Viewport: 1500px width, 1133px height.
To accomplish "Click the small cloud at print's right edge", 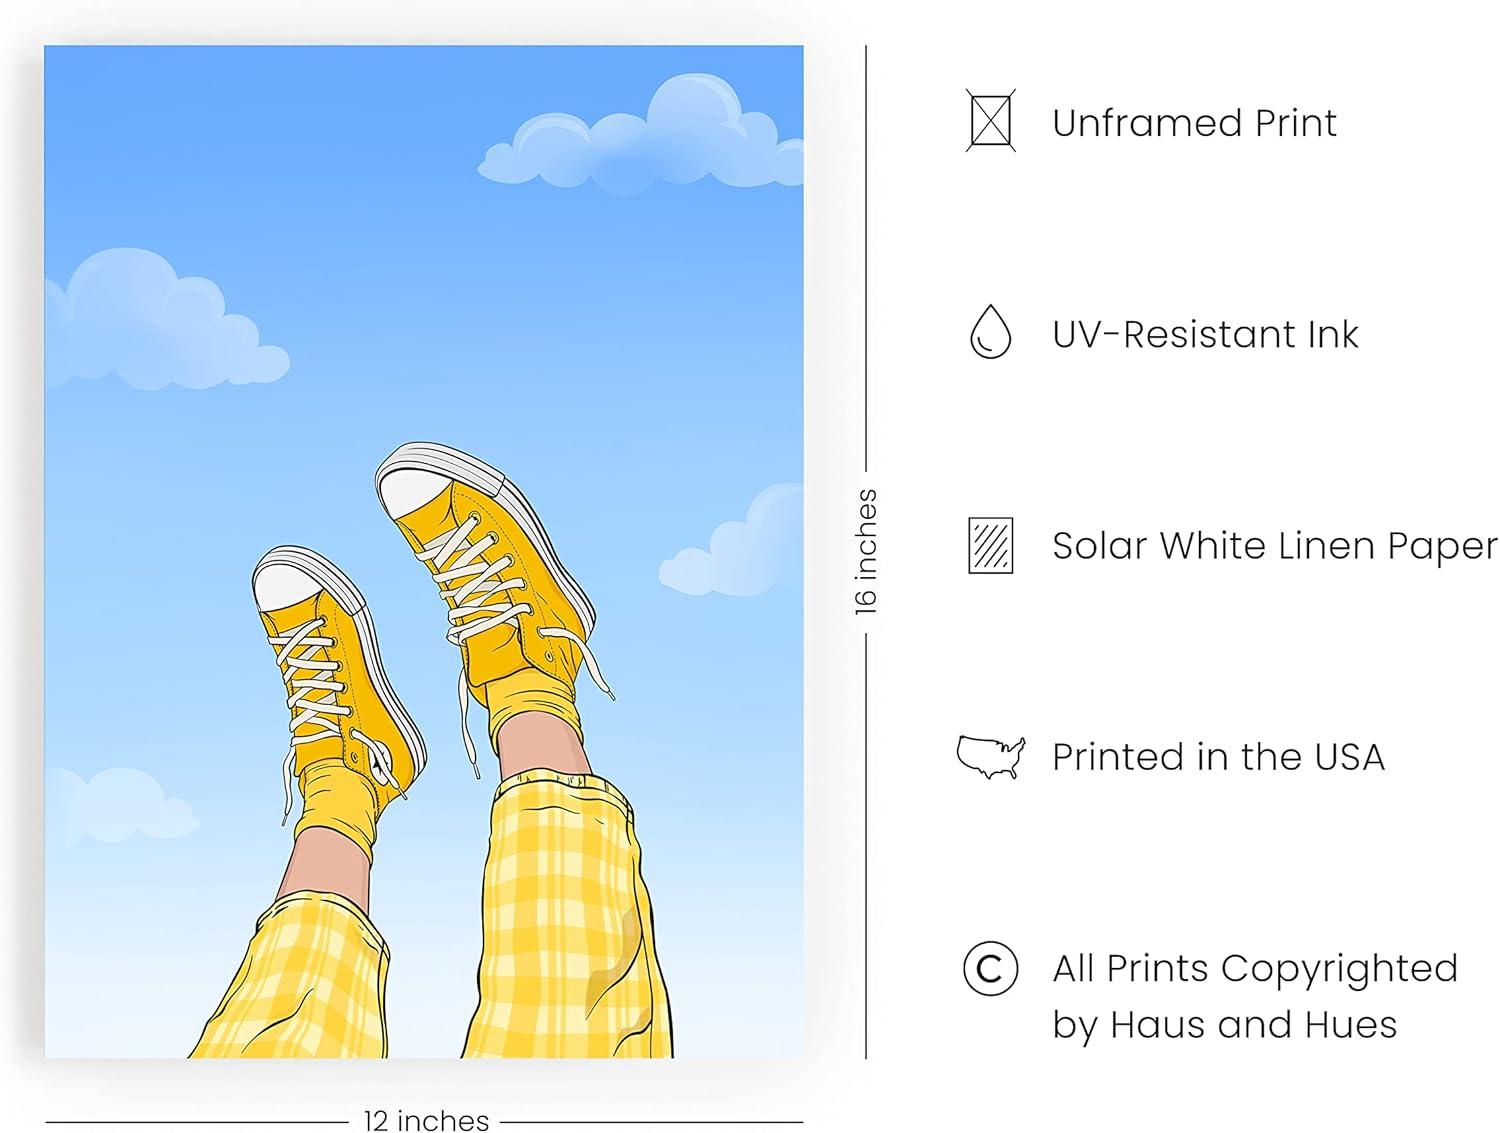I will pyautogui.click(x=735, y=542).
